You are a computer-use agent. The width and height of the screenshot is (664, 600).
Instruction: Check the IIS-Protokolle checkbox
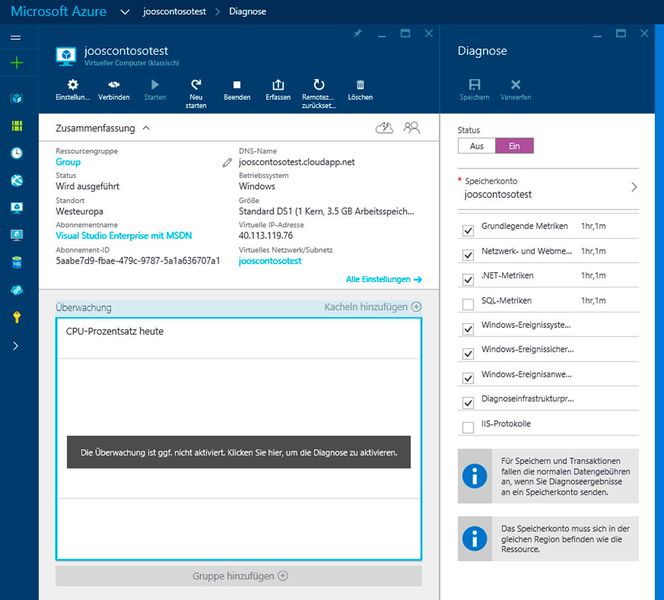pyautogui.click(x=468, y=427)
